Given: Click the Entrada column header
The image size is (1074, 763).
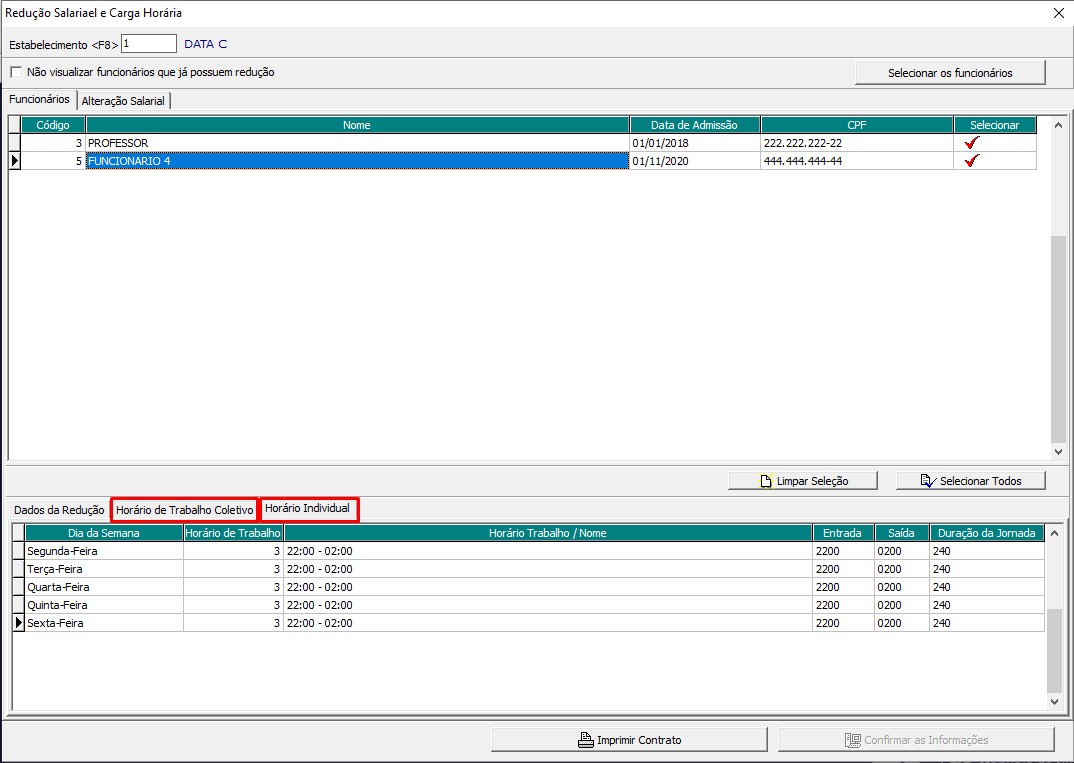Looking at the screenshot, I should point(843,533).
